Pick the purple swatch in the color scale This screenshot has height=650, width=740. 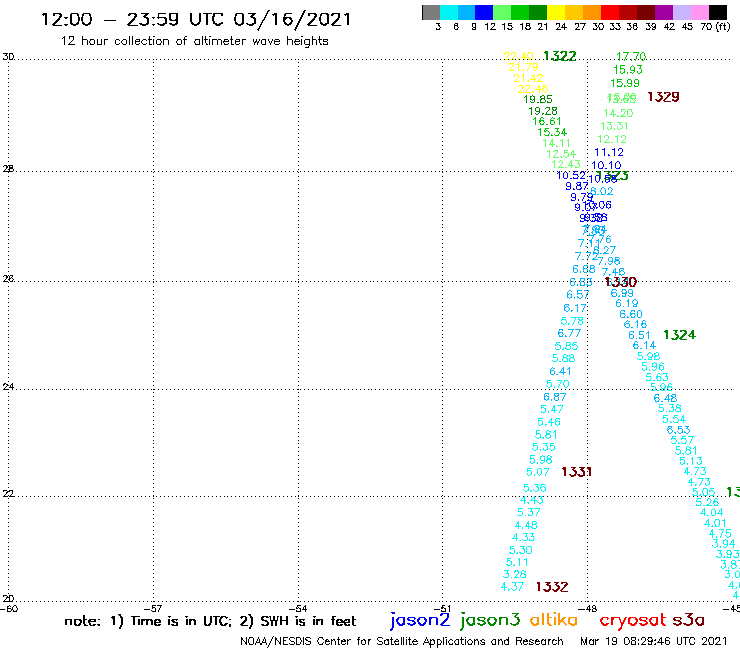(664, 12)
